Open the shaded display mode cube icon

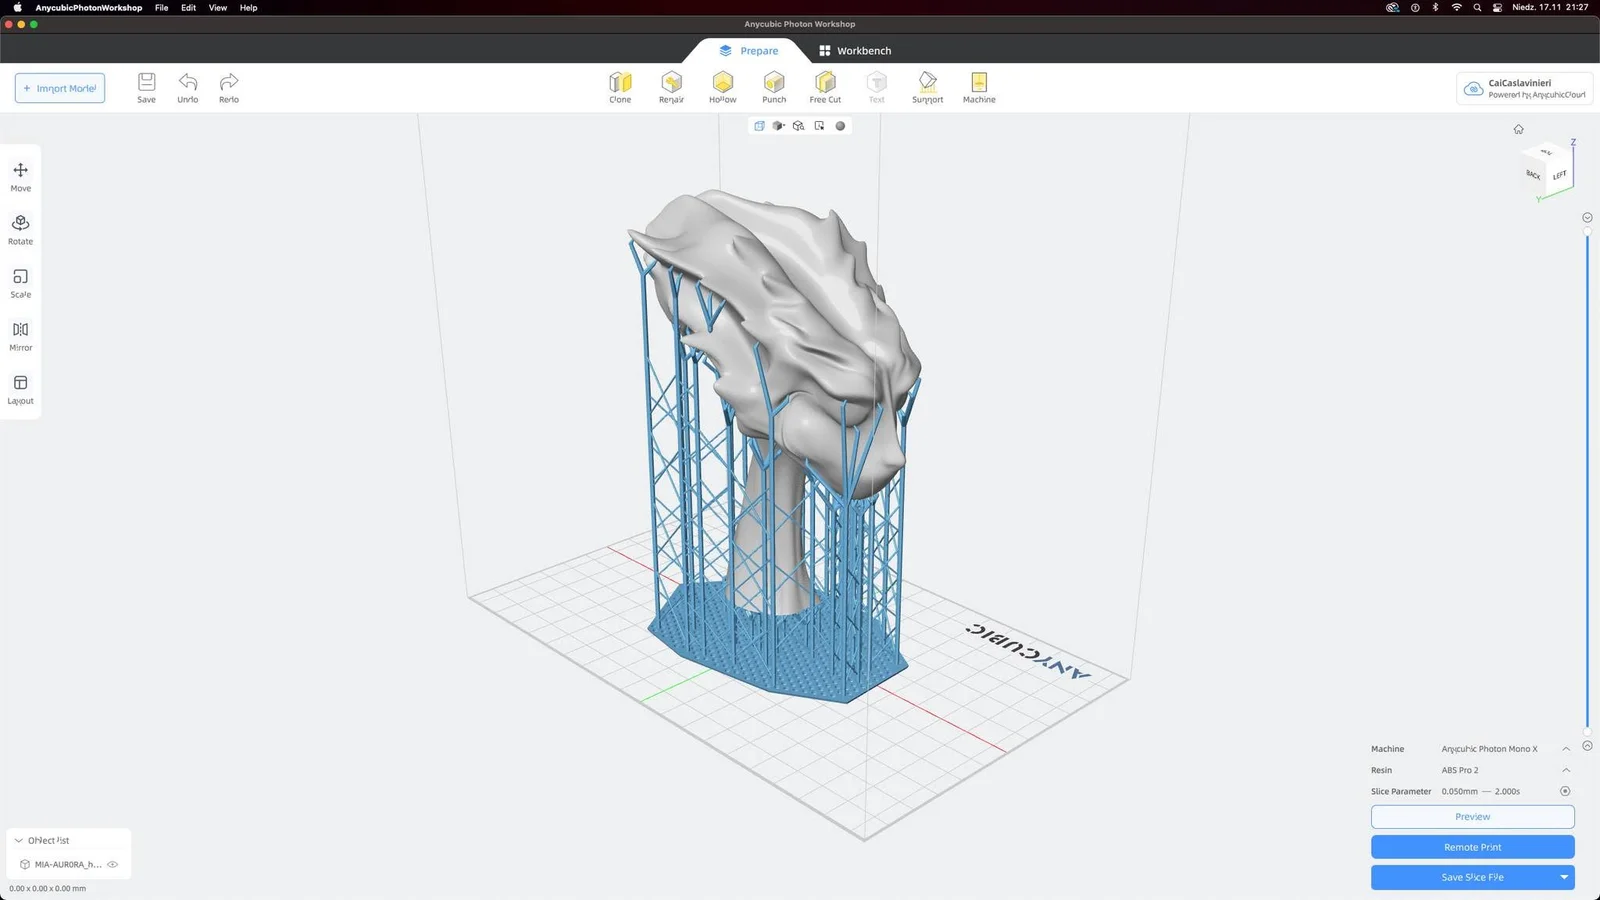point(779,126)
